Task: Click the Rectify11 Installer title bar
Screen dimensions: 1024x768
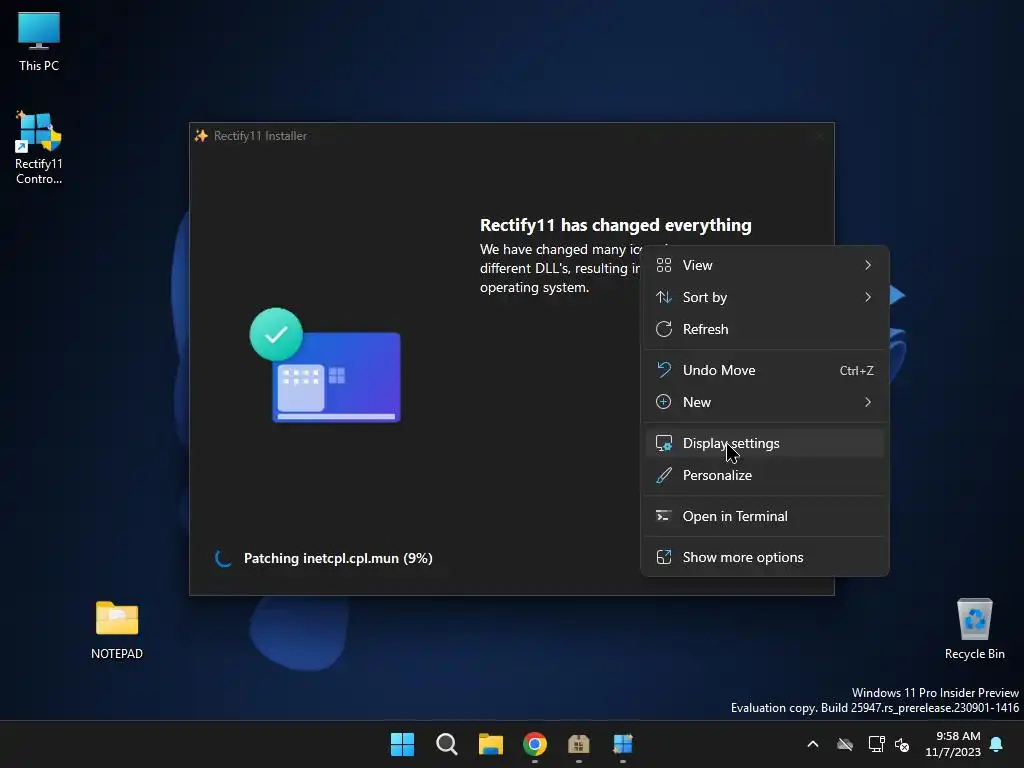Action: [512, 136]
